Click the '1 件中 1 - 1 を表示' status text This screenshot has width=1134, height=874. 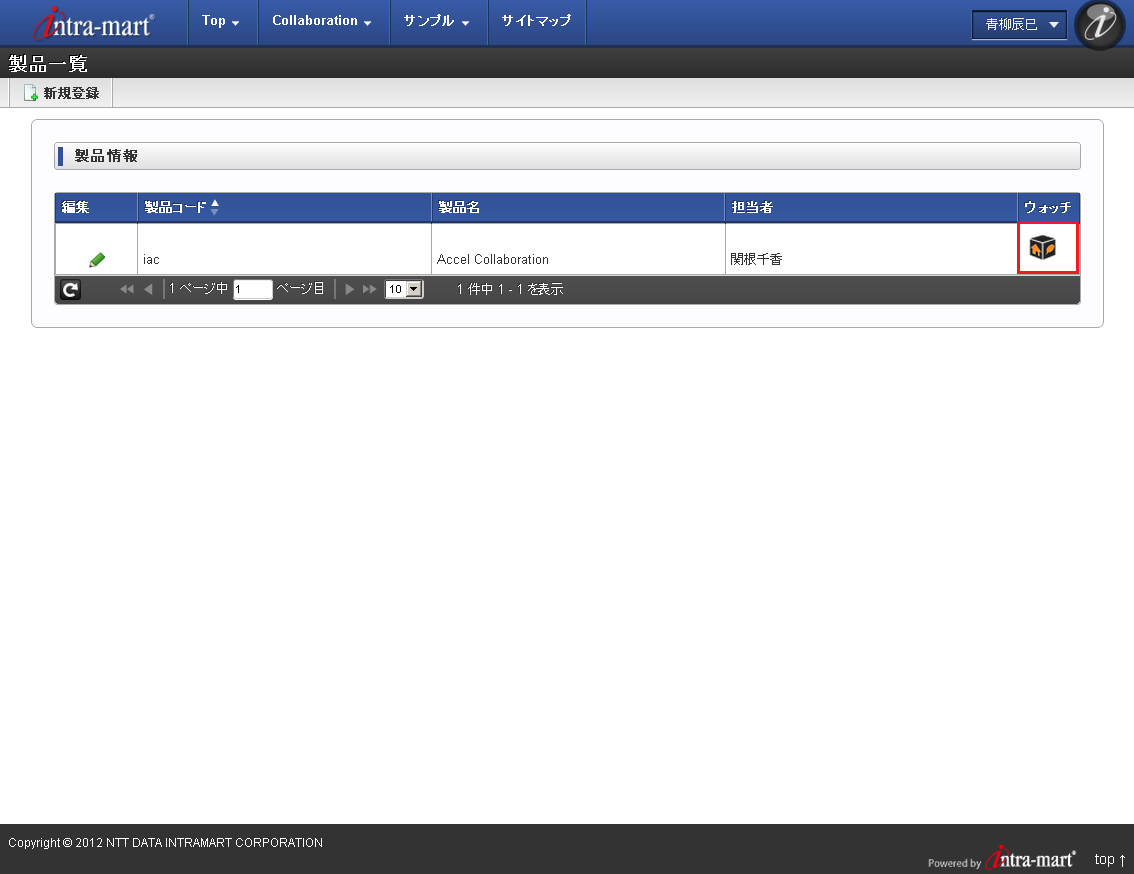pos(510,289)
